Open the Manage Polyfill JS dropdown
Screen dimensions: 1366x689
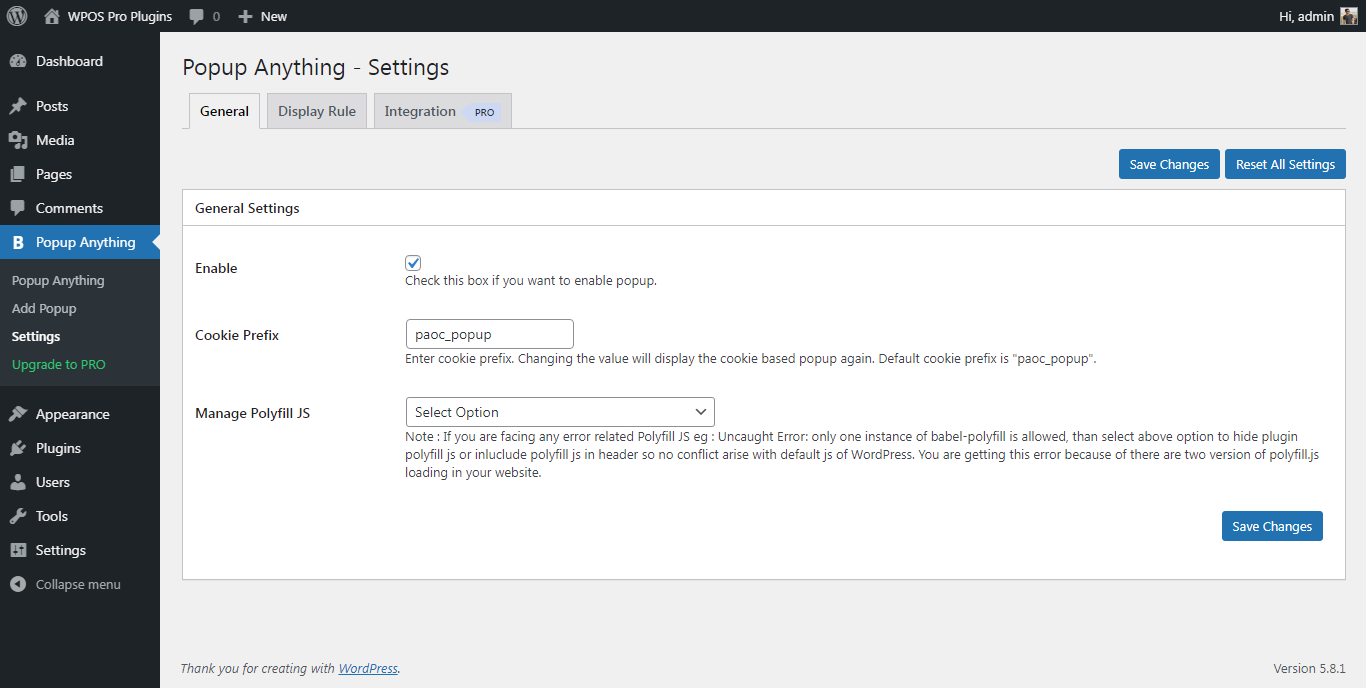[x=559, y=412]
